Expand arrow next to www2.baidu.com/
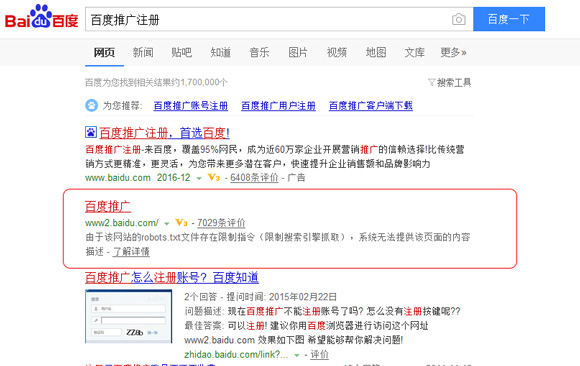580x366 pixels. coord(166,224)
